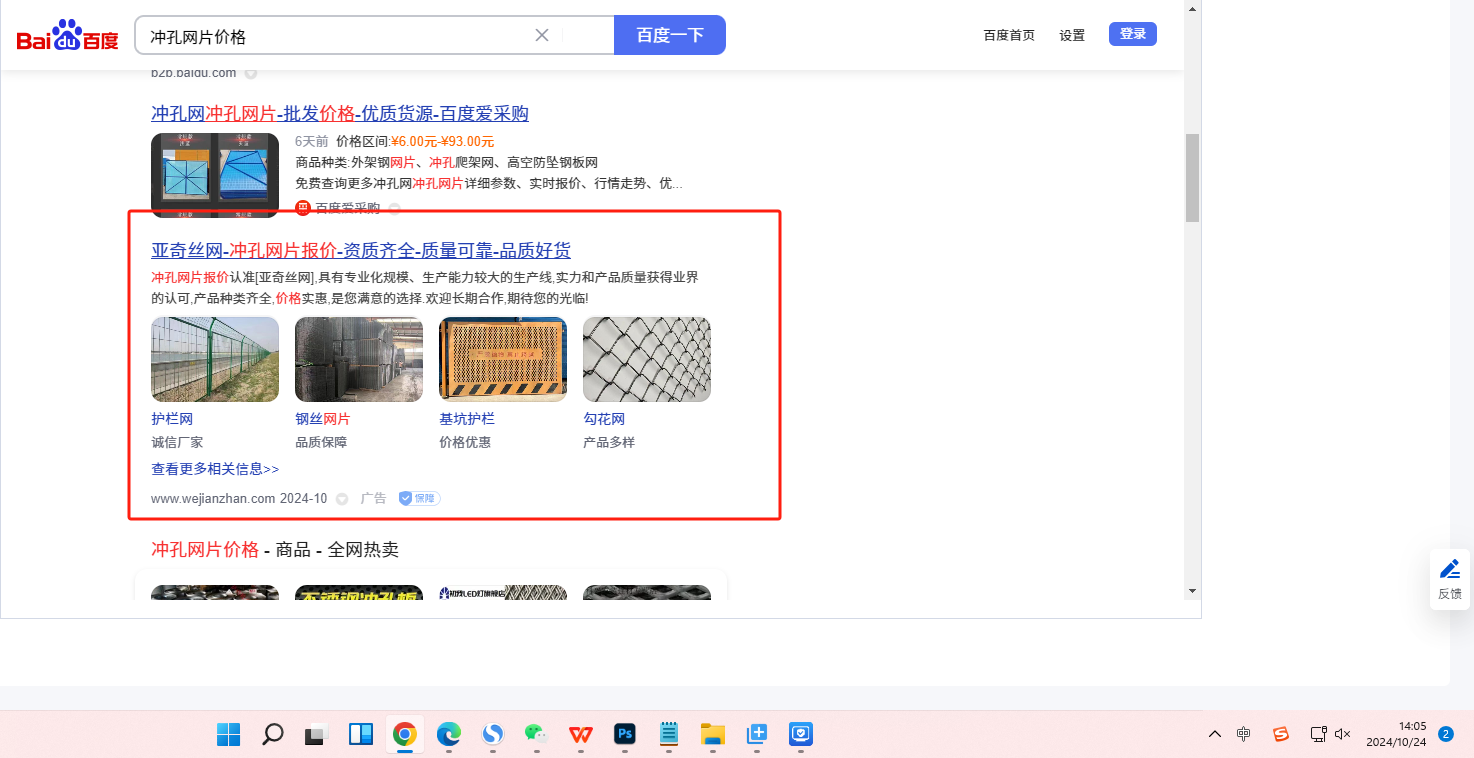Screen dimensions: 1474x758
Task: Open Sogou browser from the taskbar
Action: click(493, 735)
